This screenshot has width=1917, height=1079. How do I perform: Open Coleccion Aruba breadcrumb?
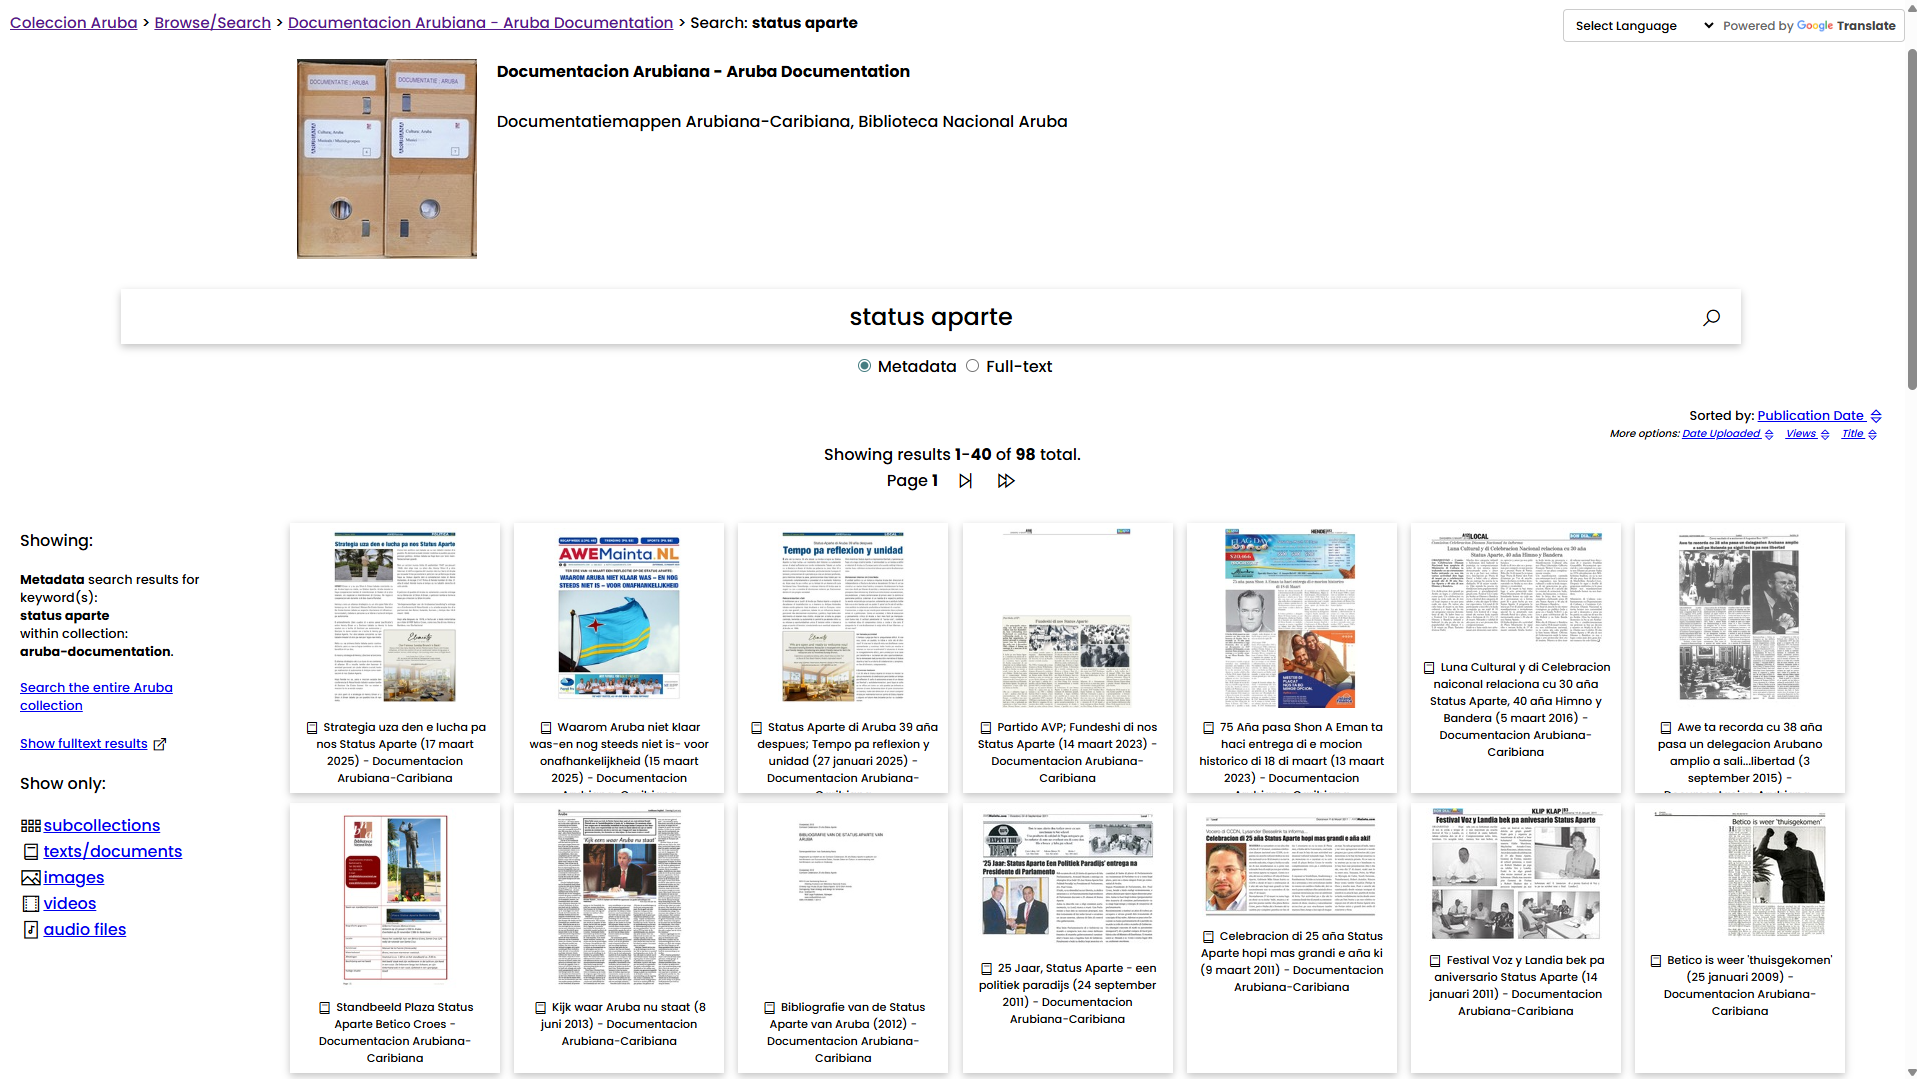74,23
